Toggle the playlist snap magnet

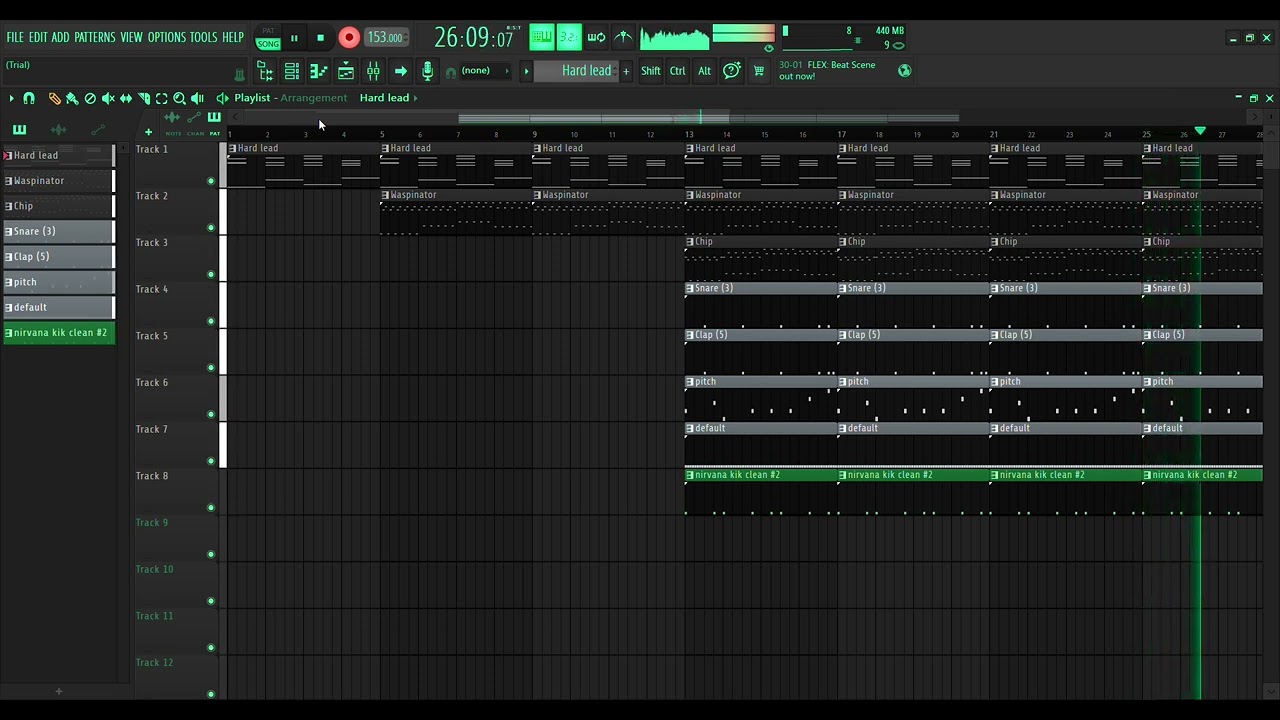(x=29, y=98)
